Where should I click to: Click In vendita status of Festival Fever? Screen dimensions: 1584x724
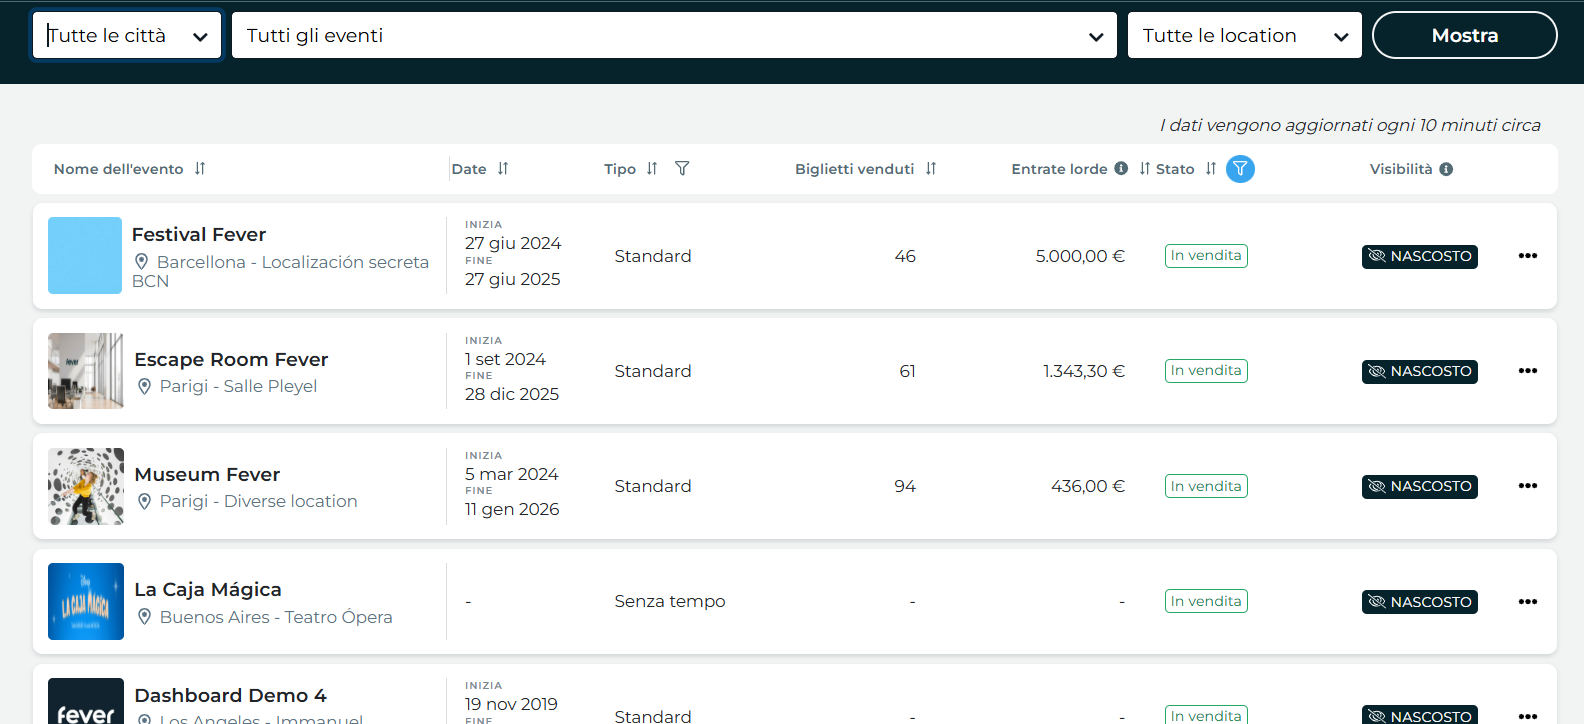[1206, 256]
